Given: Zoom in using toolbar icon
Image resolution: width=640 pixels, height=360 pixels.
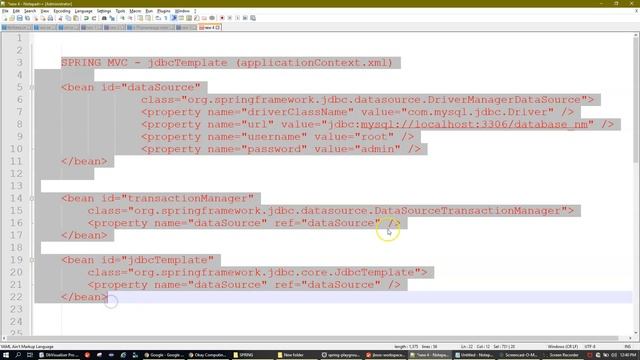Looking at the screenshot, I should point(123,18).
